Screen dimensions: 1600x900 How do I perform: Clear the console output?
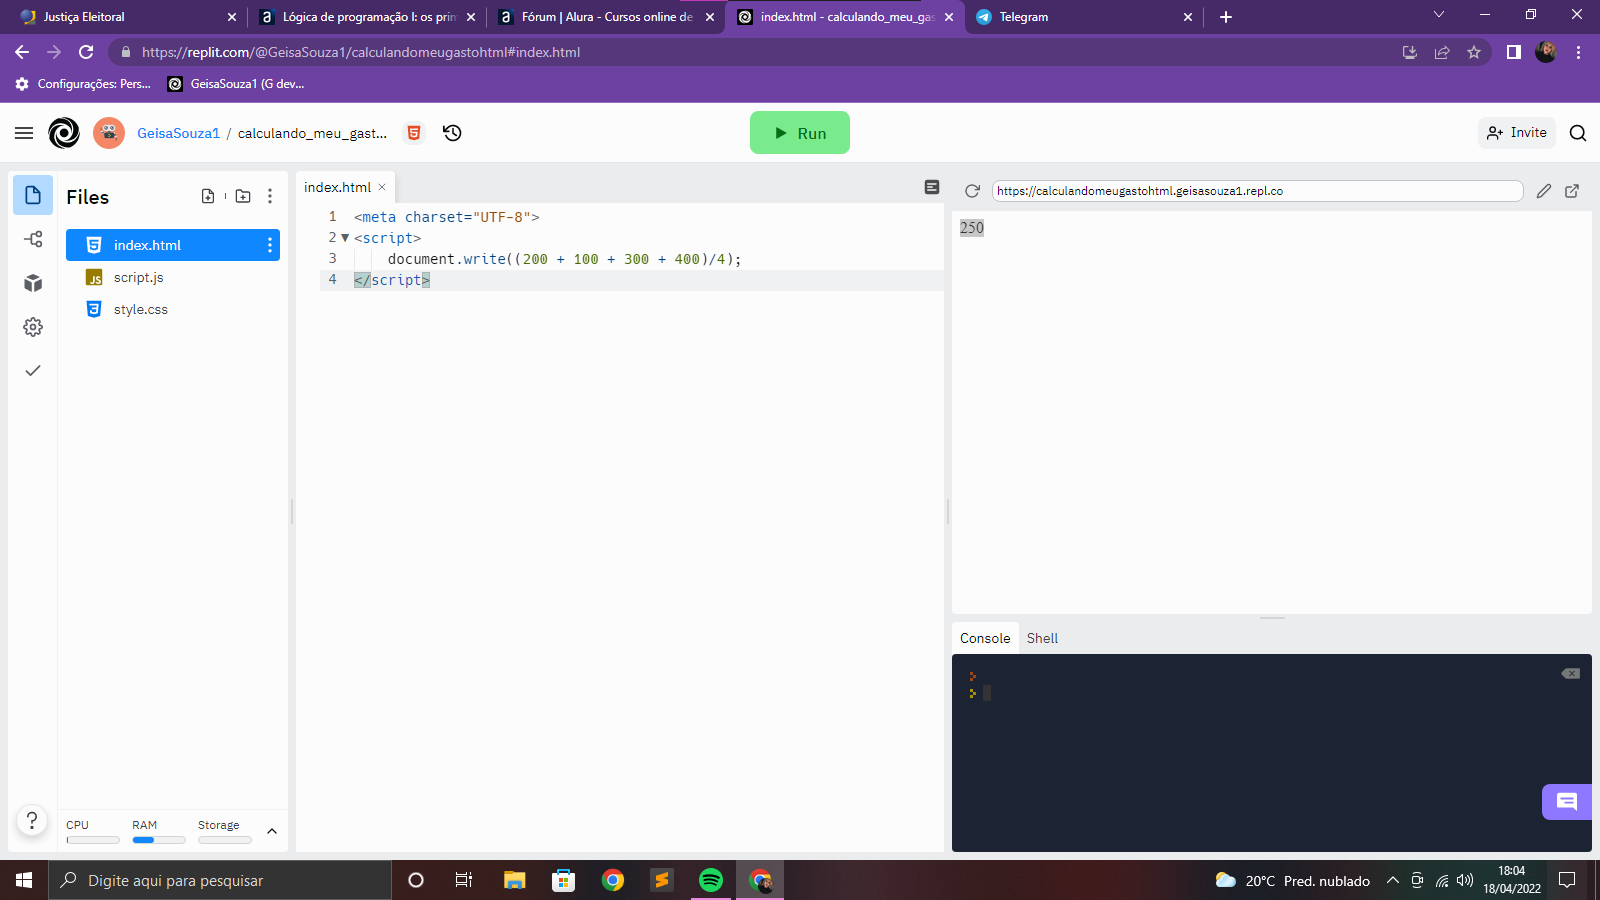pyautogui.click(x=1571, y=673)
